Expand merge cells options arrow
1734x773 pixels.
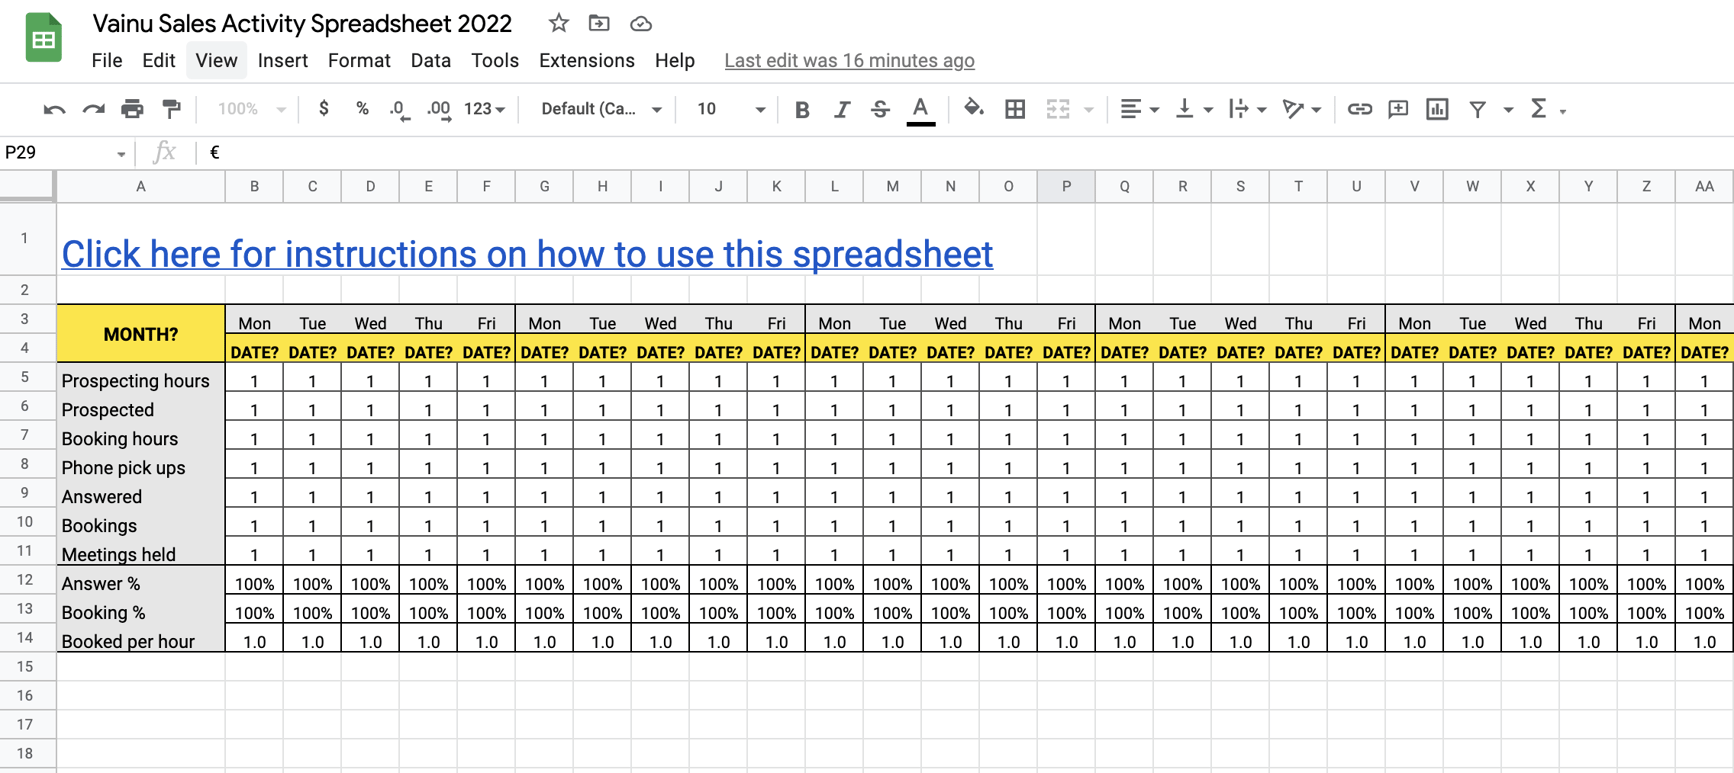1089,110
